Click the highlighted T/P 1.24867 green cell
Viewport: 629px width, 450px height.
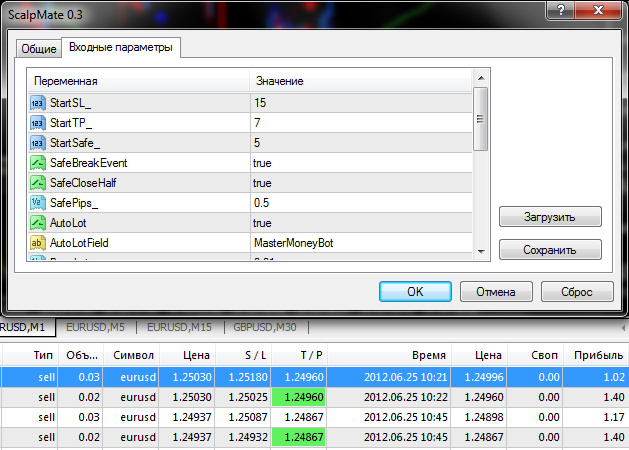pos(299,437)
